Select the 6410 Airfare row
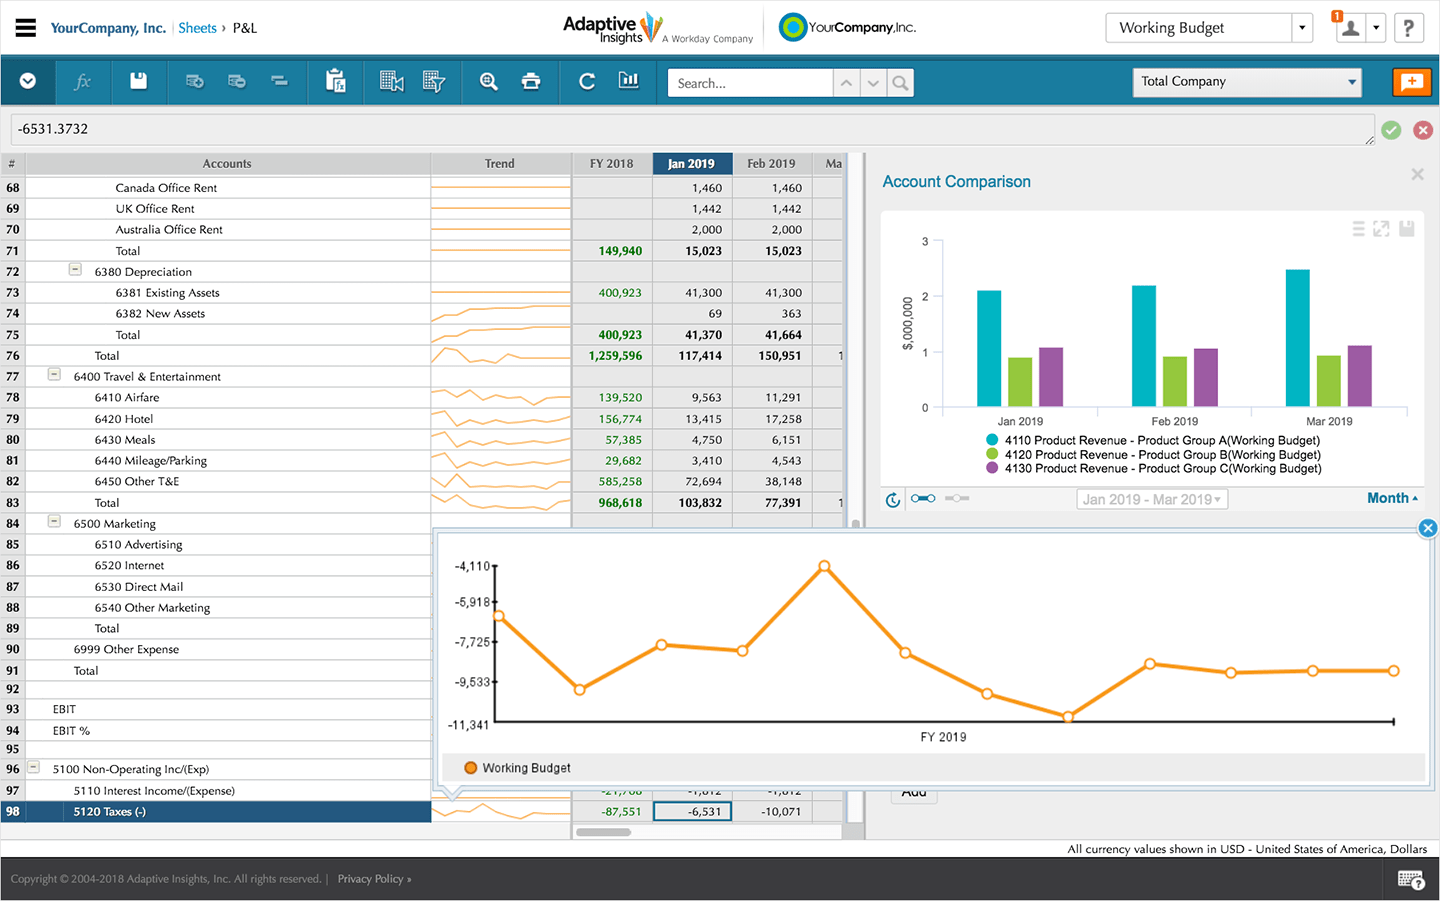This screenshot has height=901, width=1440. [x=227, y=397]
